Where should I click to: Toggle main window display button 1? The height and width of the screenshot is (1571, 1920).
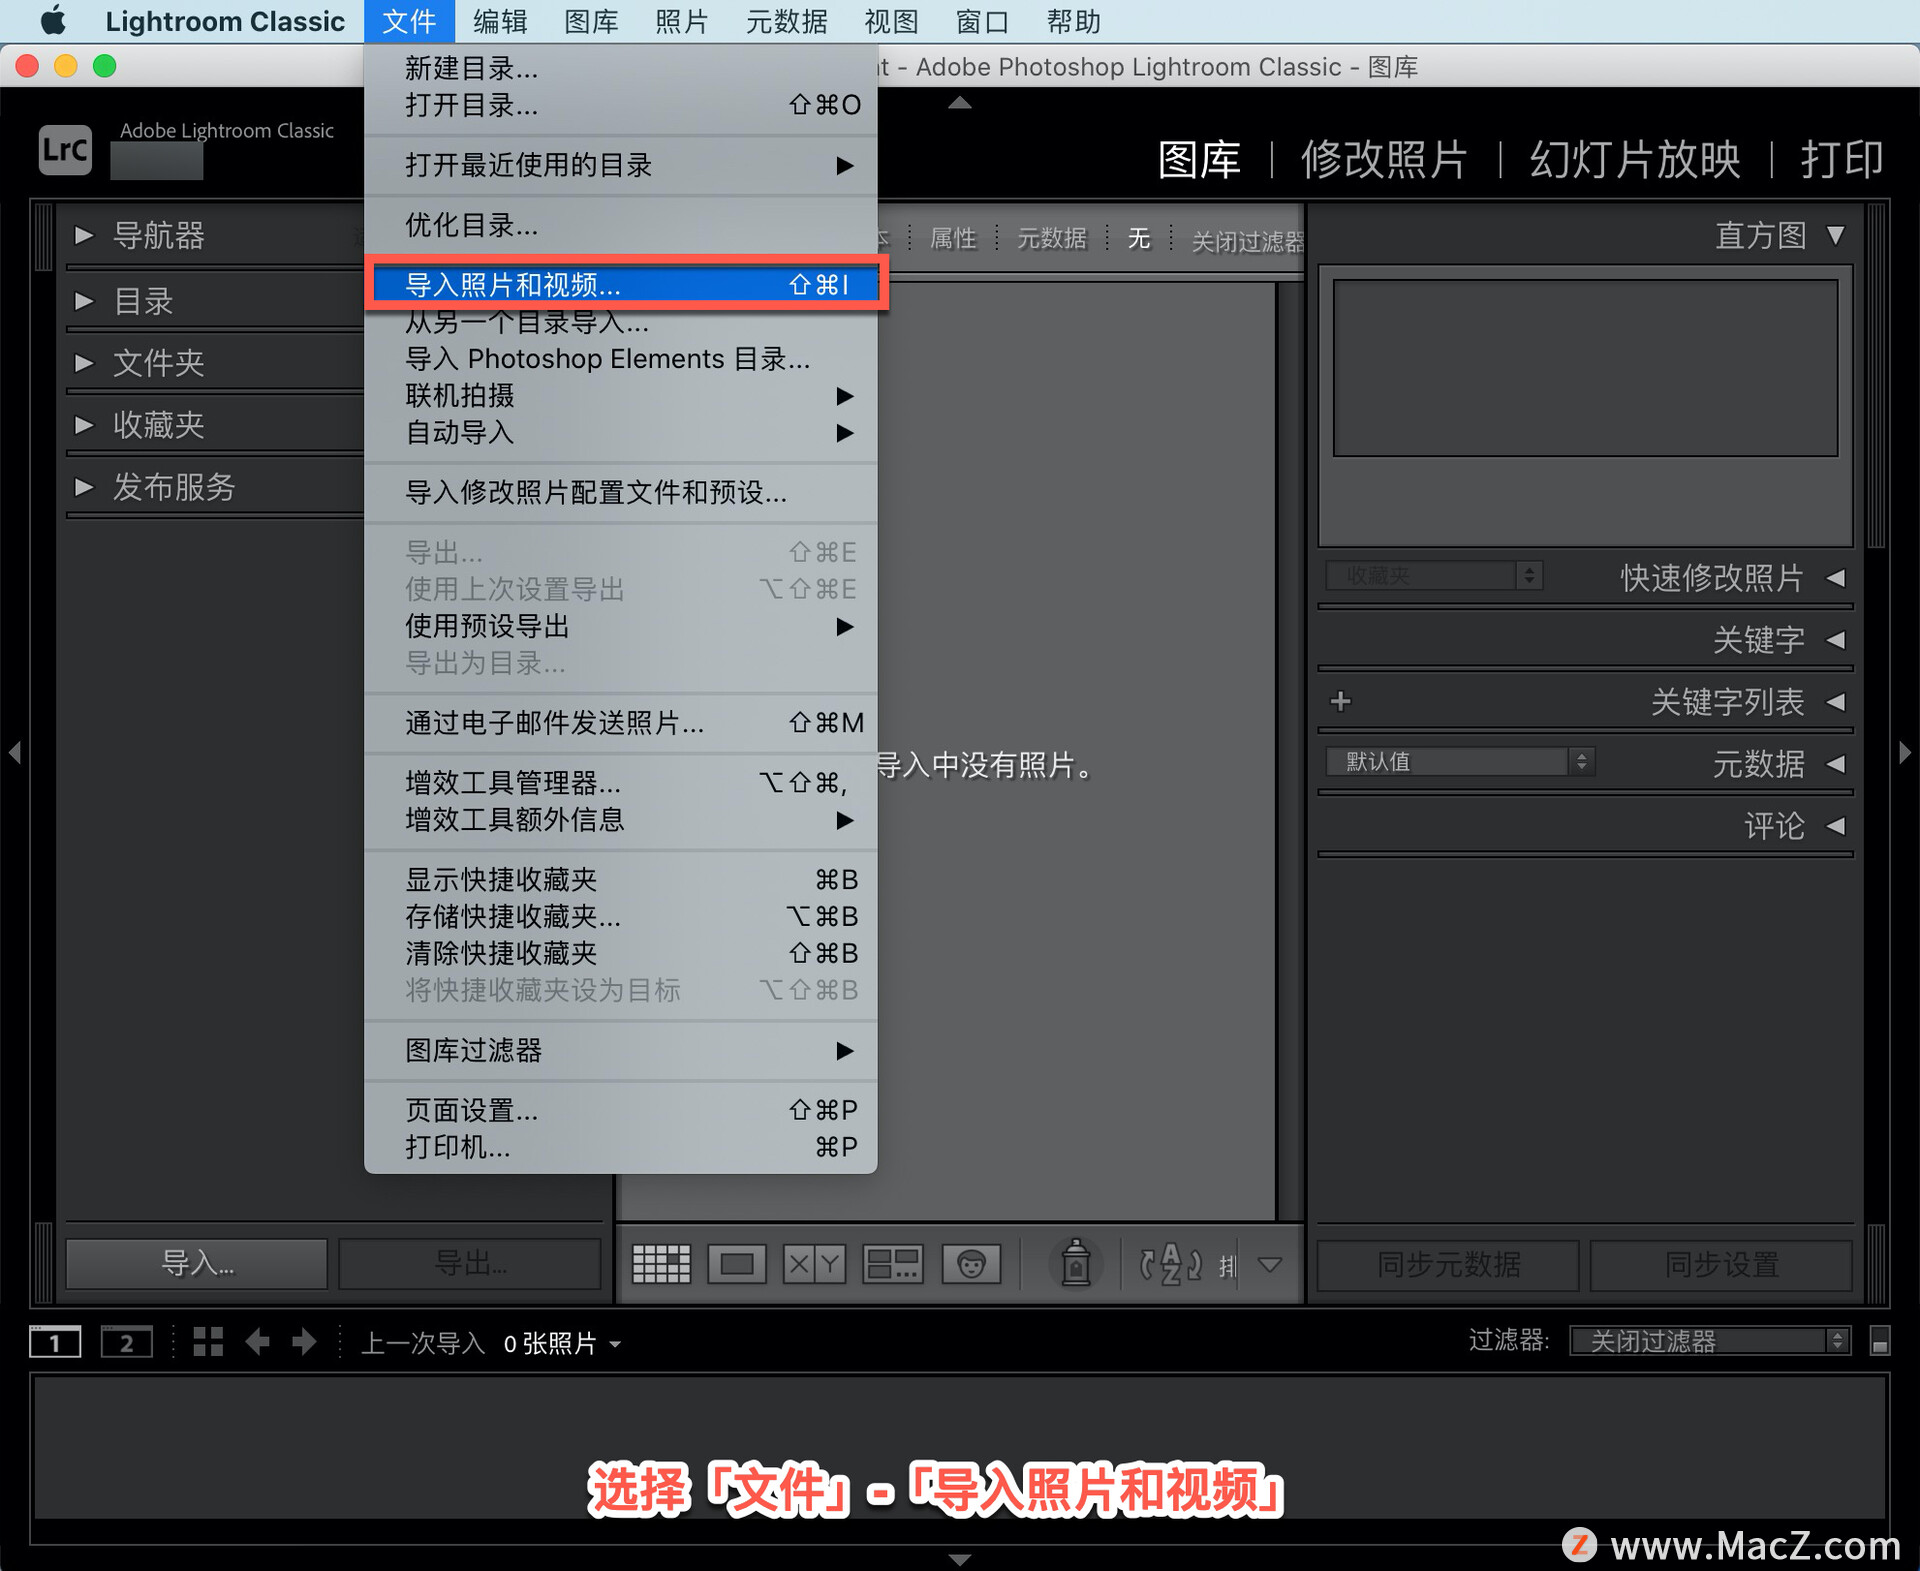55,1342
